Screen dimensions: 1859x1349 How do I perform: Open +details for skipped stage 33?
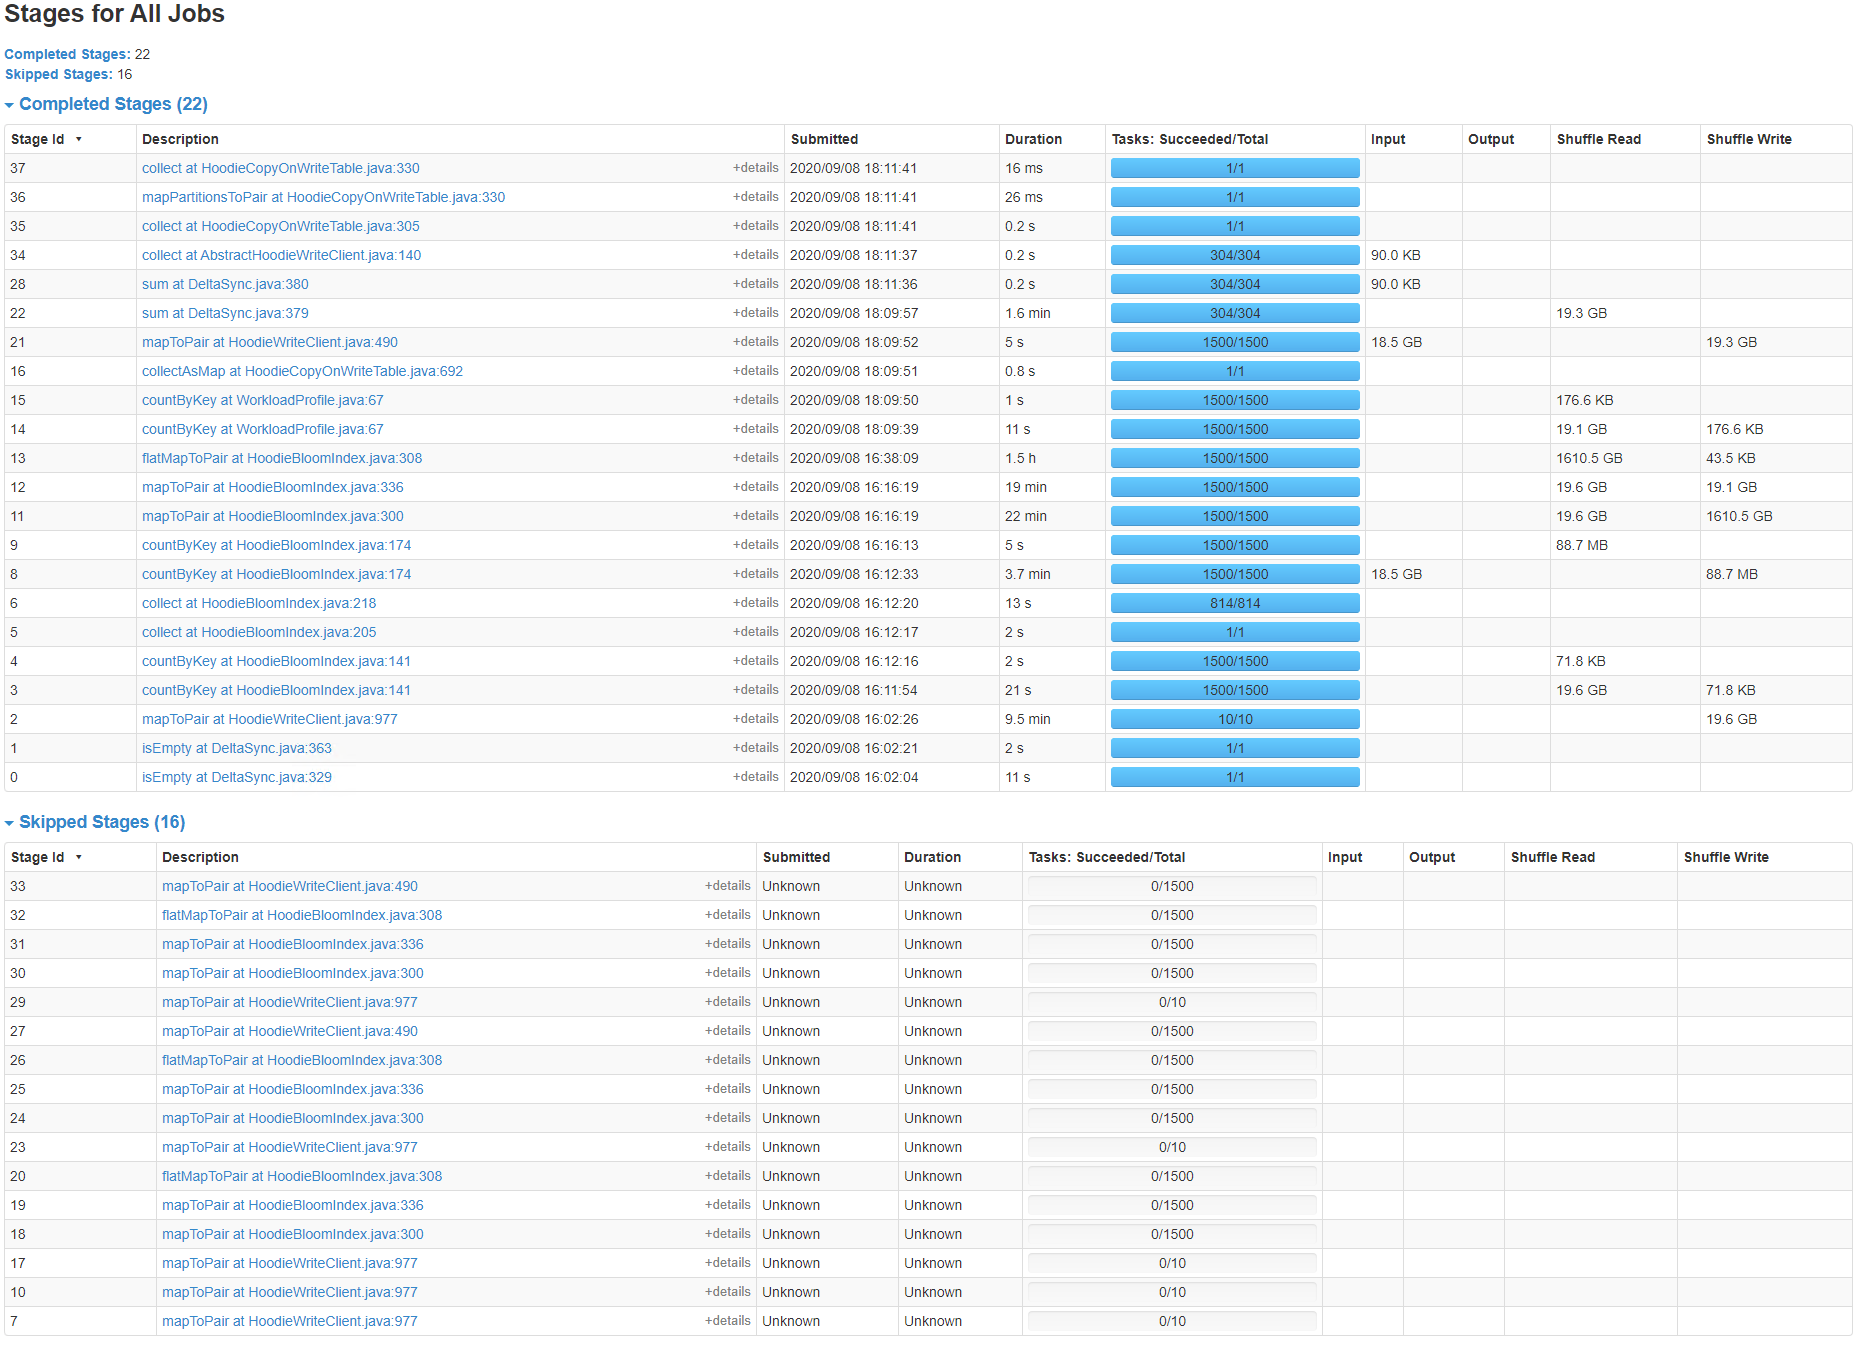727,886
